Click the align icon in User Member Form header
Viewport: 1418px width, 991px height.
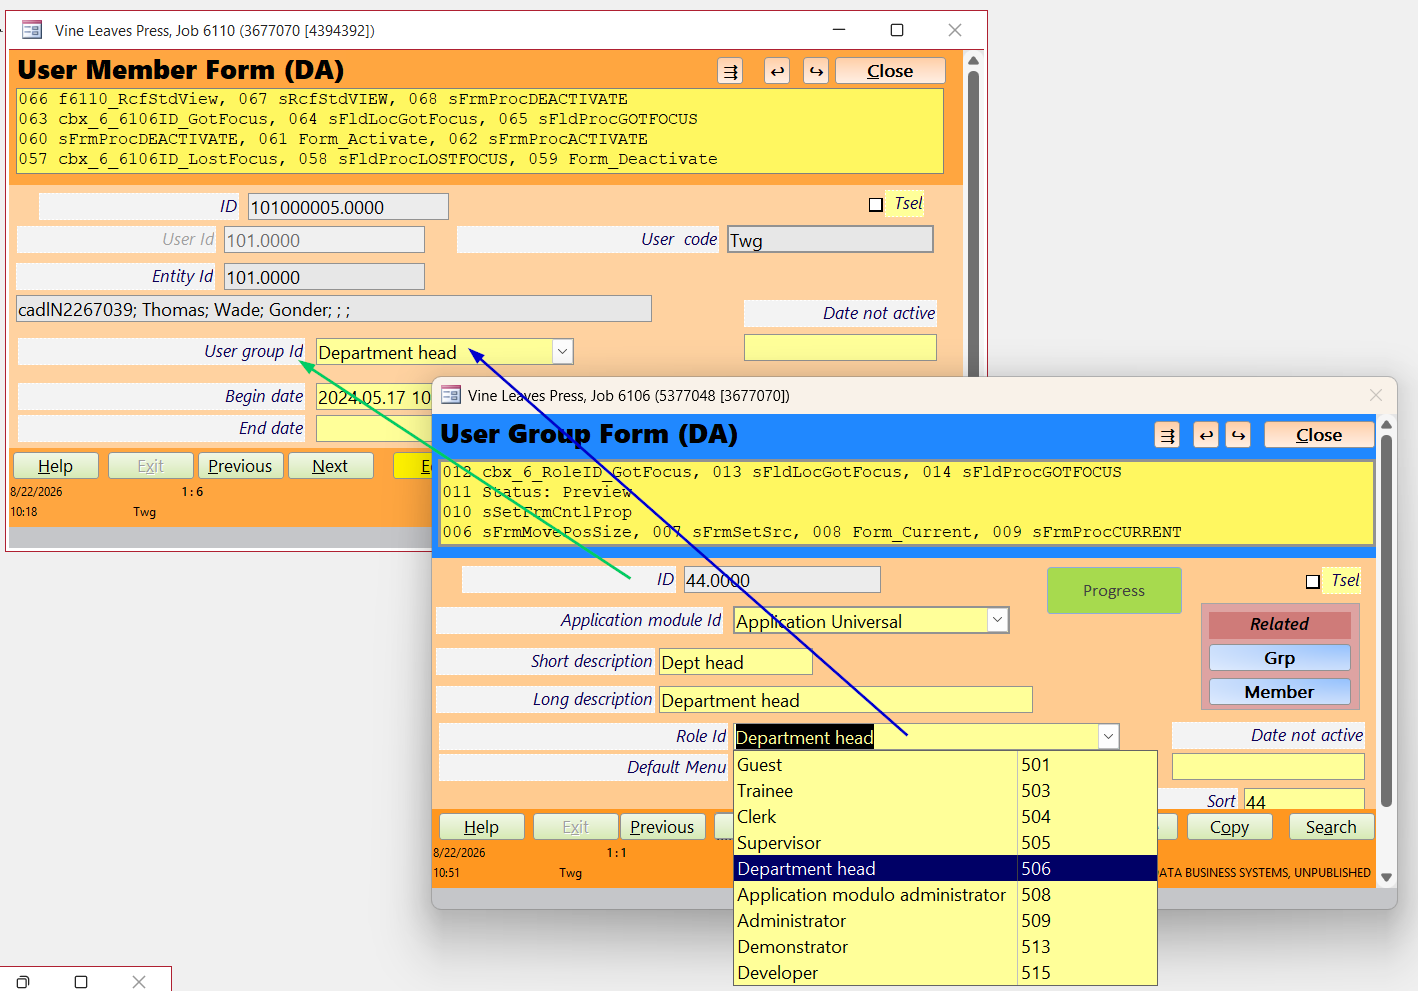730,71
